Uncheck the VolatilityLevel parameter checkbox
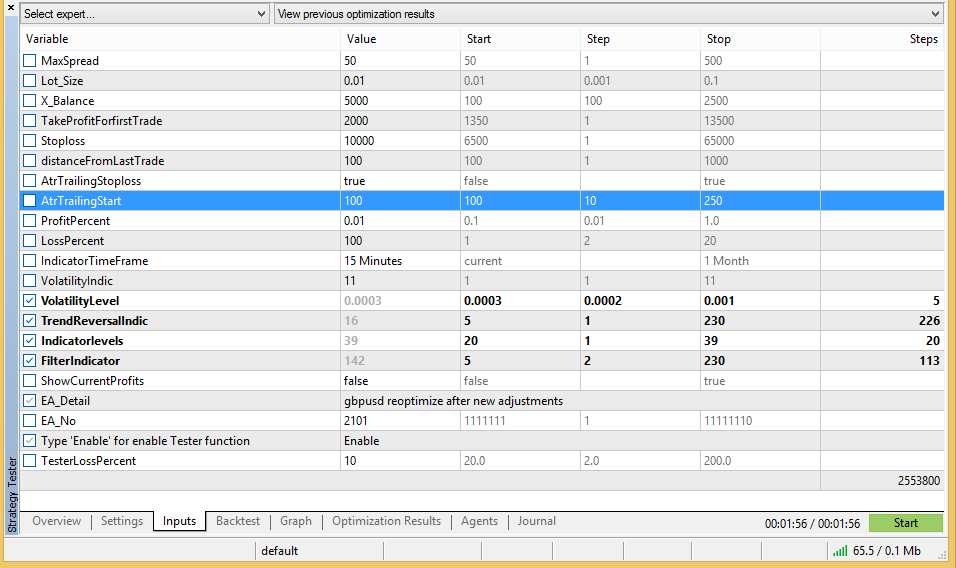Image resolution: width=956 pixels, height=568 pixels. click(30, 301)
